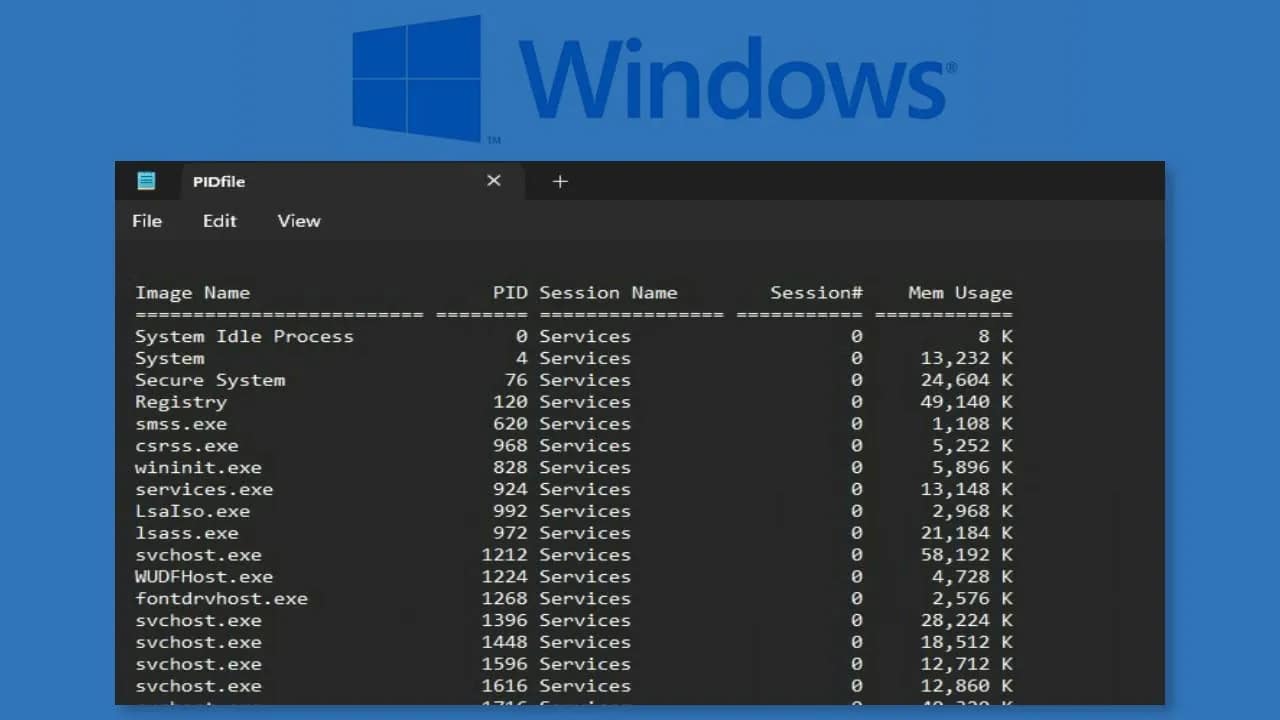Screen dimensions: 1280x720
Task: Open the File menu
Action: click(x=146, y=221)
